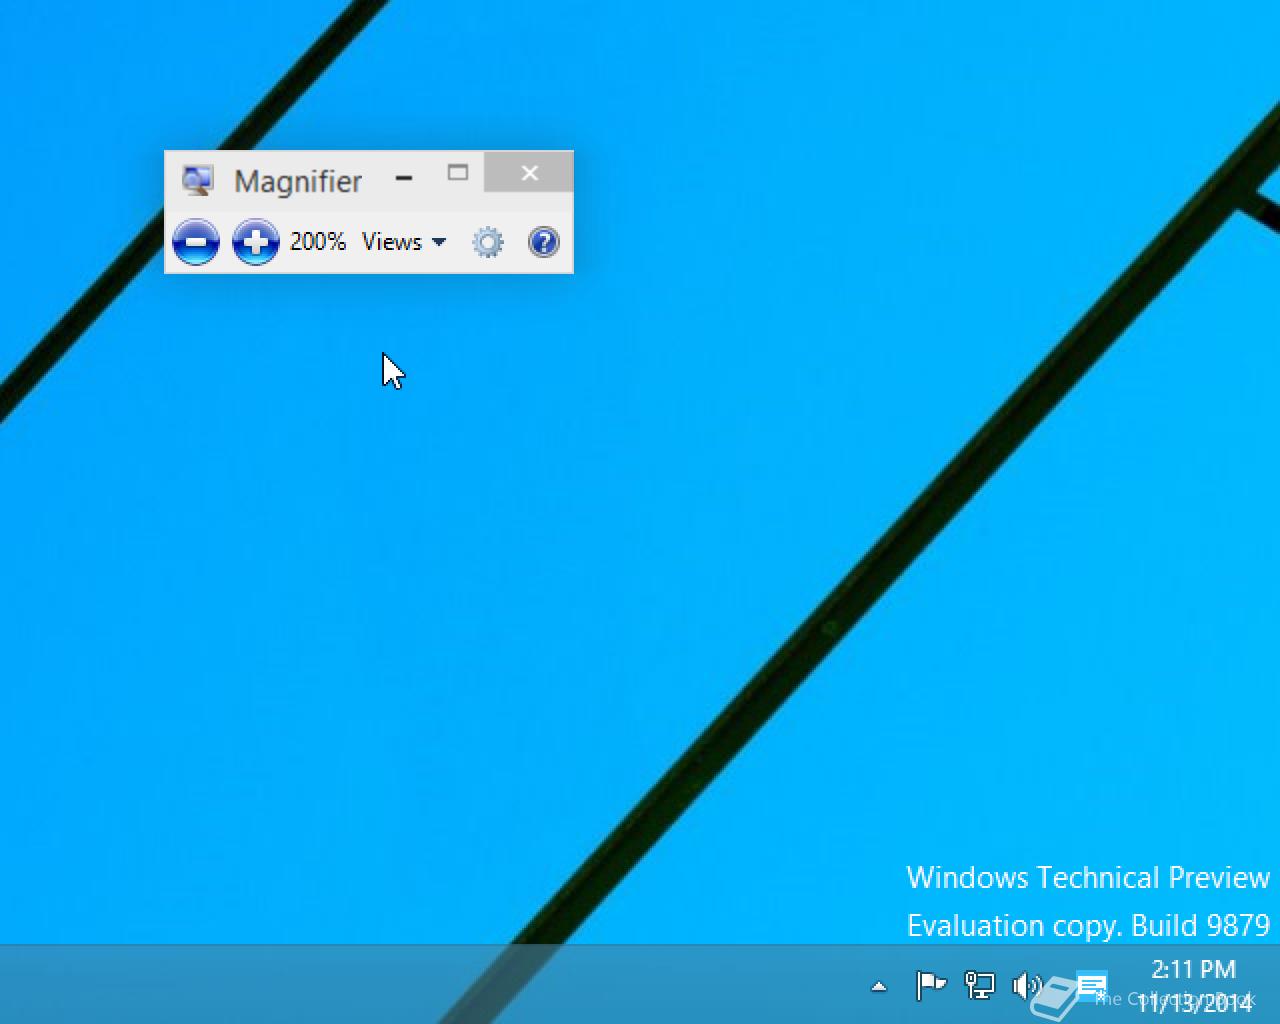
Task: Minimize the Magnifier window
Action: pos(404,178)
